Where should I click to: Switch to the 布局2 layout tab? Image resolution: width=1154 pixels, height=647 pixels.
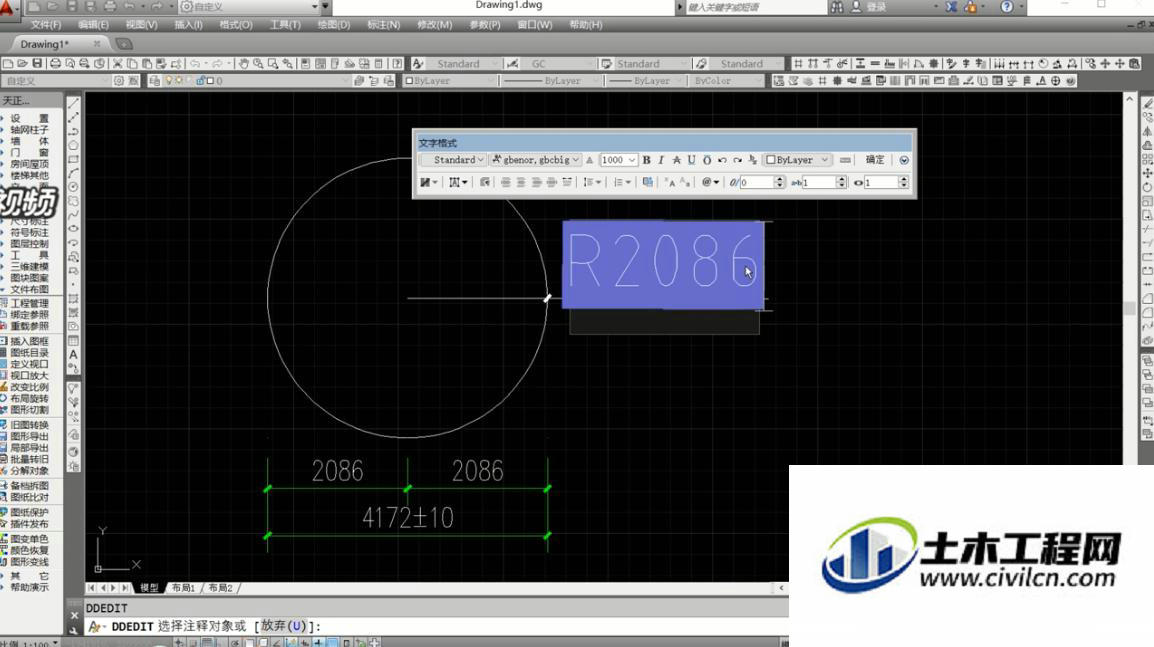coord(220,587)
